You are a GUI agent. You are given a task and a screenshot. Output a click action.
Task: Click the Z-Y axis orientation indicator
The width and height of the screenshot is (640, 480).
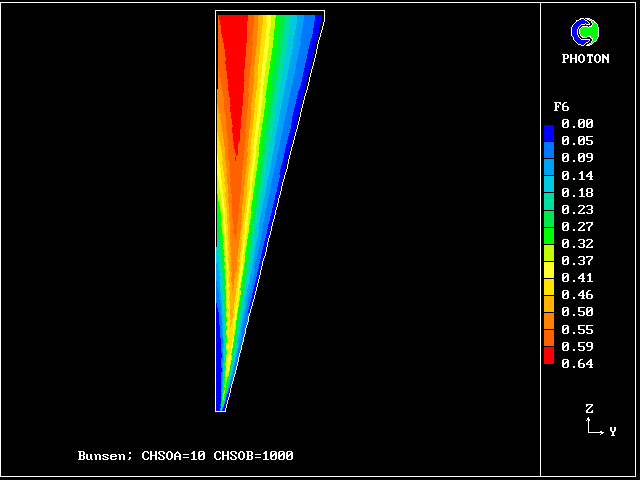click(598, 423)
